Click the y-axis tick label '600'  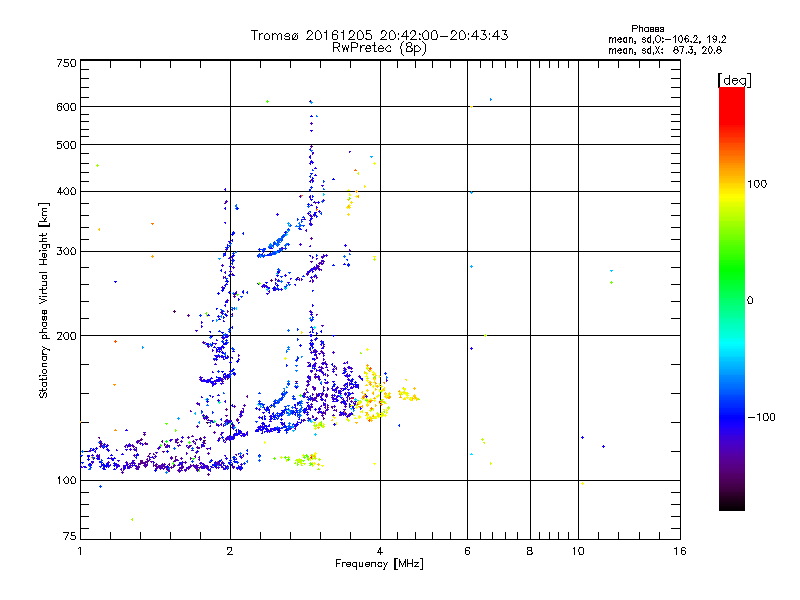pyautogui.click(x=66, y=107)
